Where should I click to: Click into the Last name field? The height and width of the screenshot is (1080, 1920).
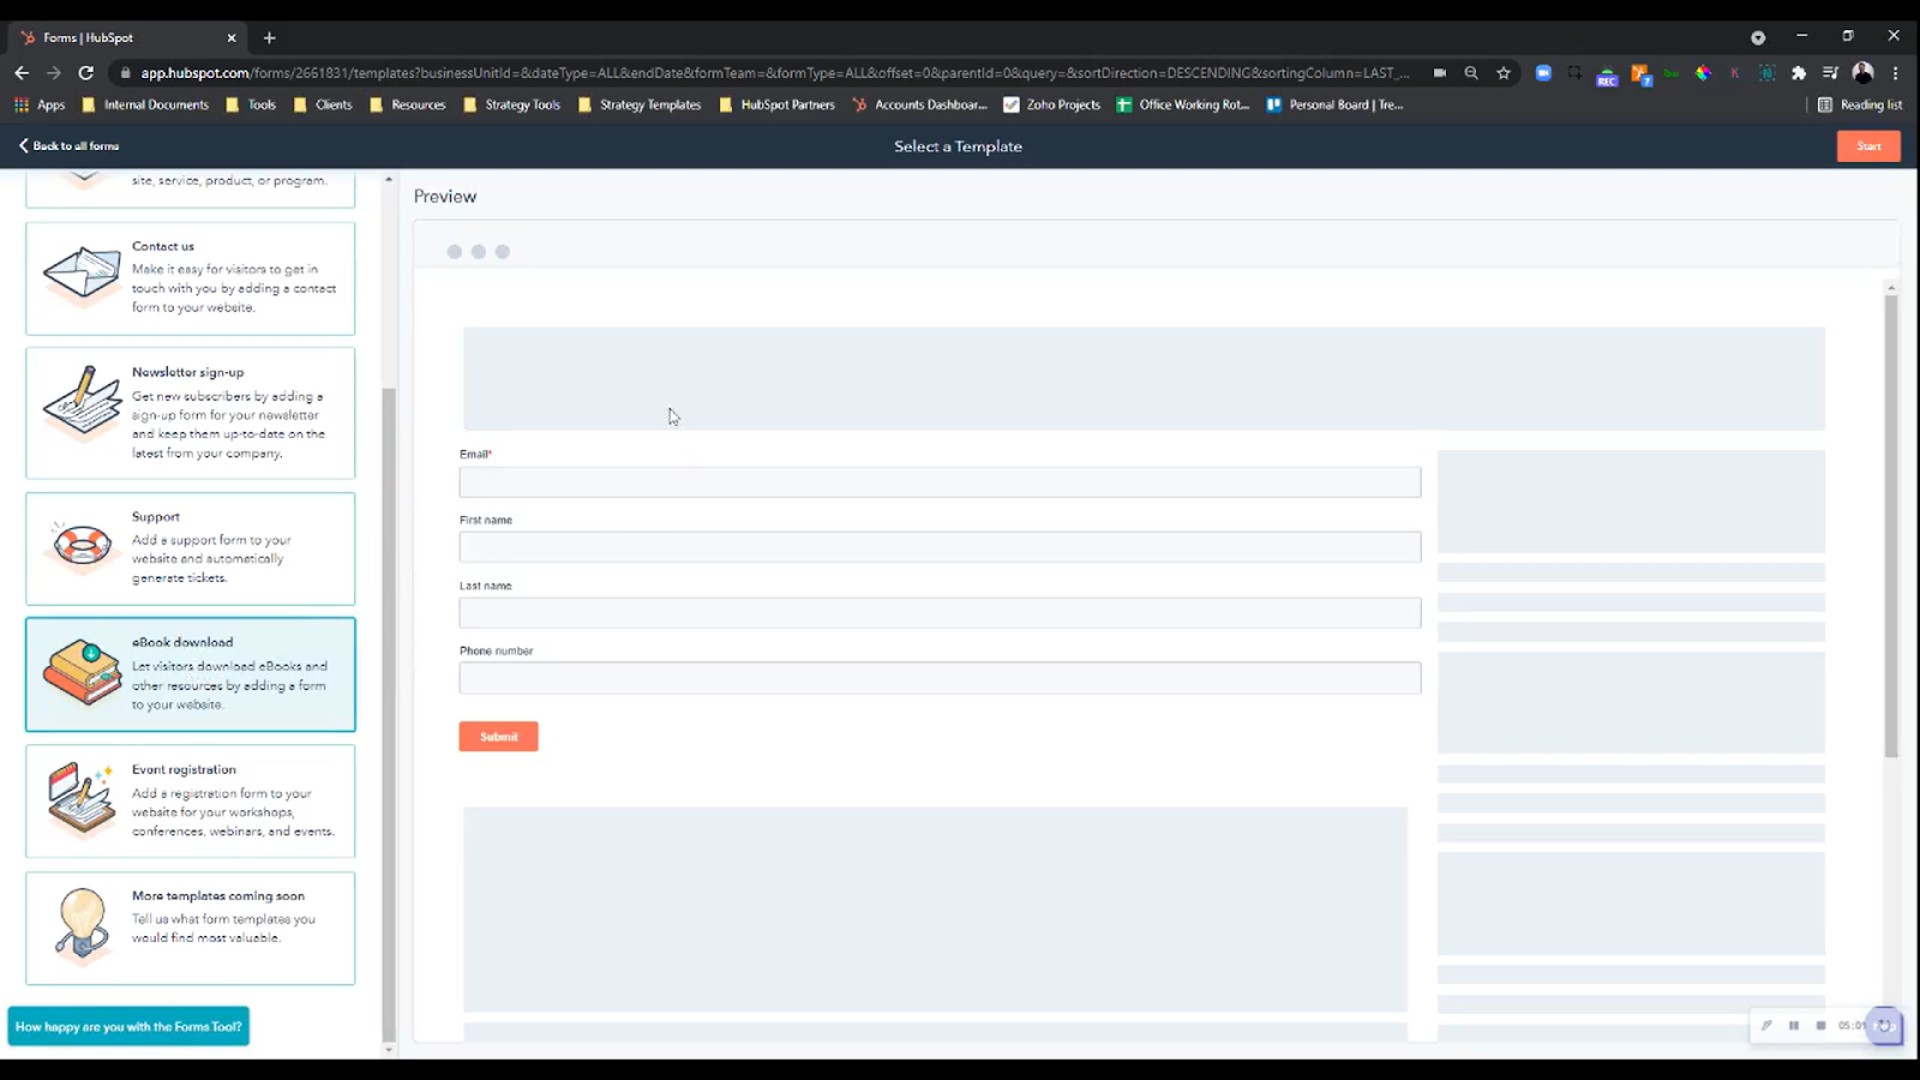[940, 613]
